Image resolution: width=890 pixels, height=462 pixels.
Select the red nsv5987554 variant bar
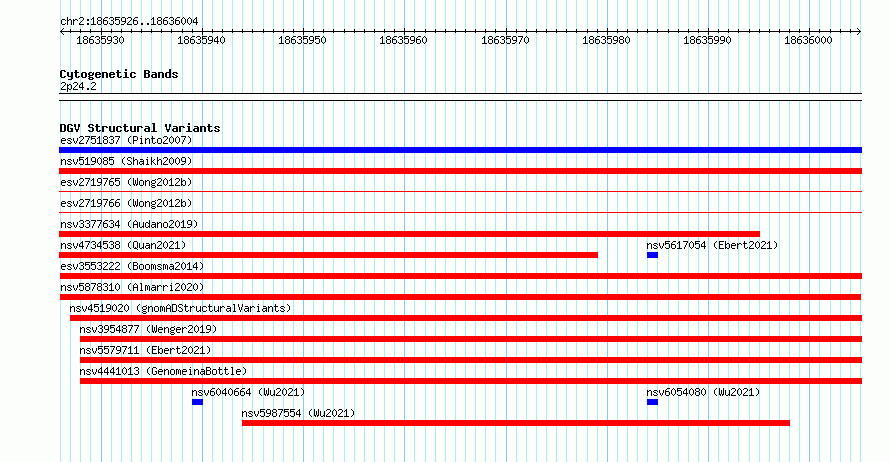pyautogui.click(x=516, y=423)
